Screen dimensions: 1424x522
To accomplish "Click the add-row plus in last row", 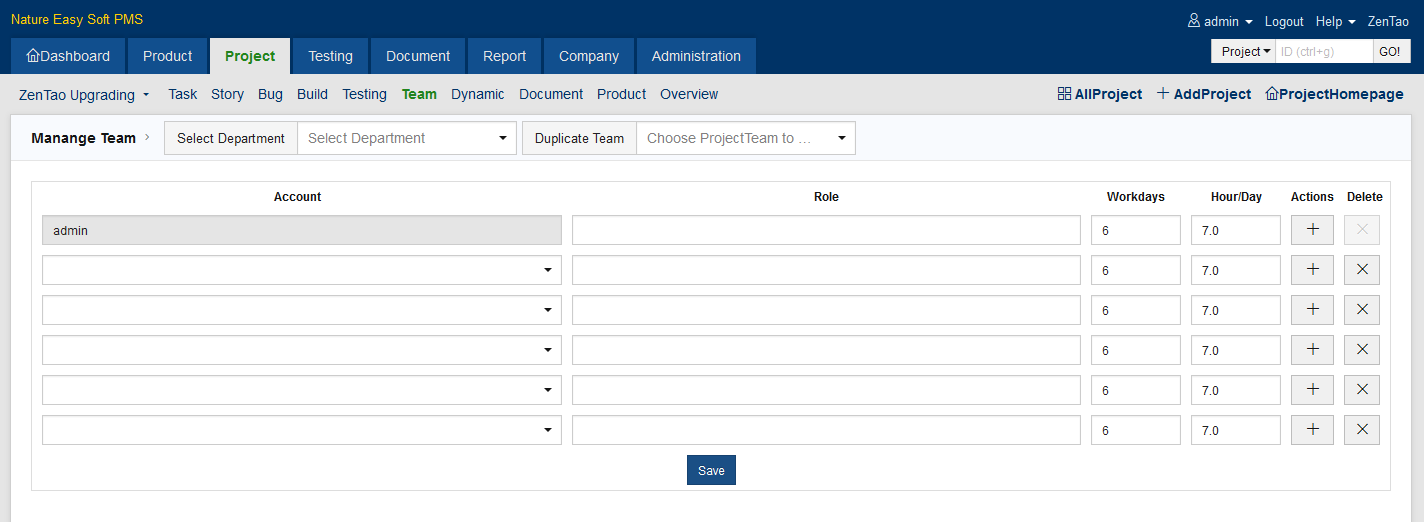I will pyautogui.click(x=1312, y=430).
